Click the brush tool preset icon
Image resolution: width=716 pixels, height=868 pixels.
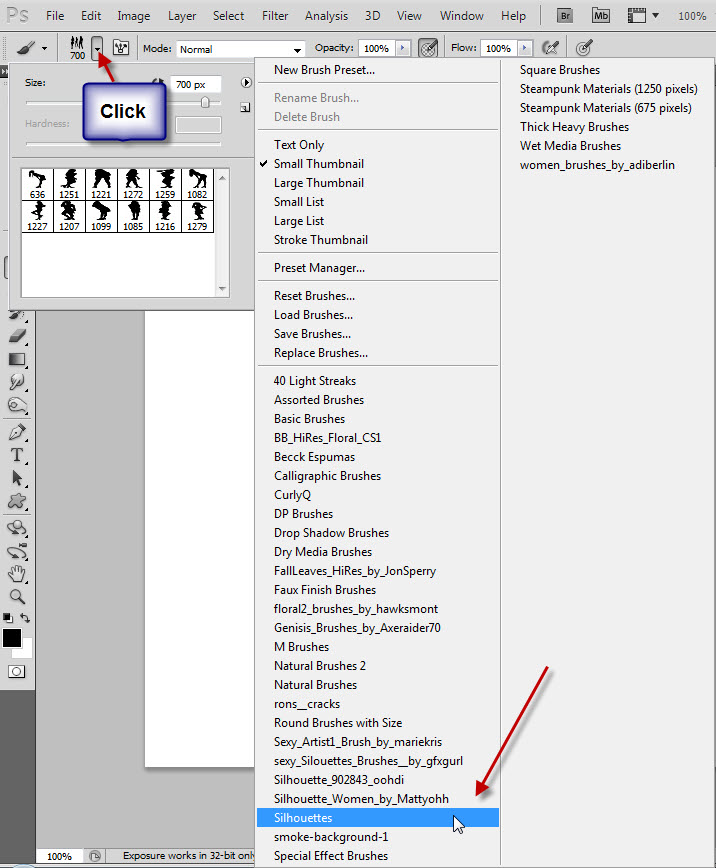click(x=25, y=48)
